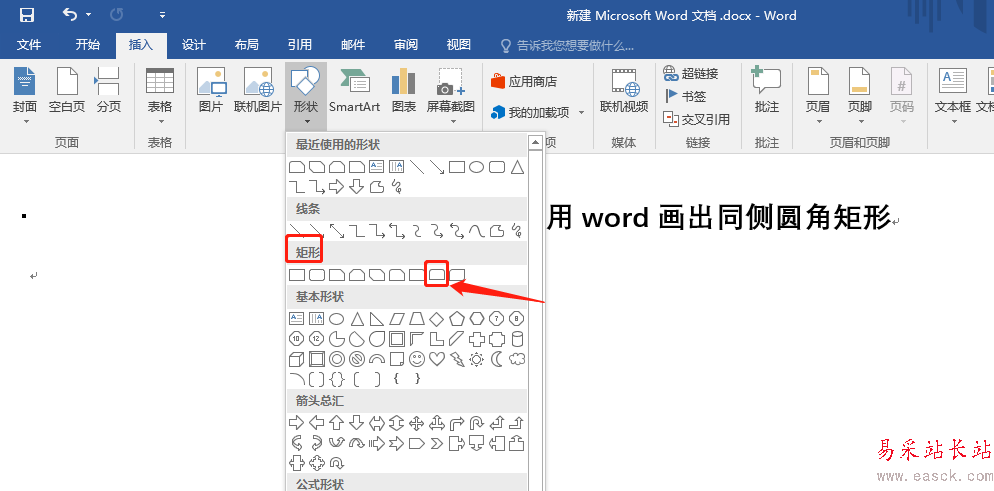
Task: Switch to the 布局 ribbon tab
Action: pyautogui.click(x=247, y=44)
